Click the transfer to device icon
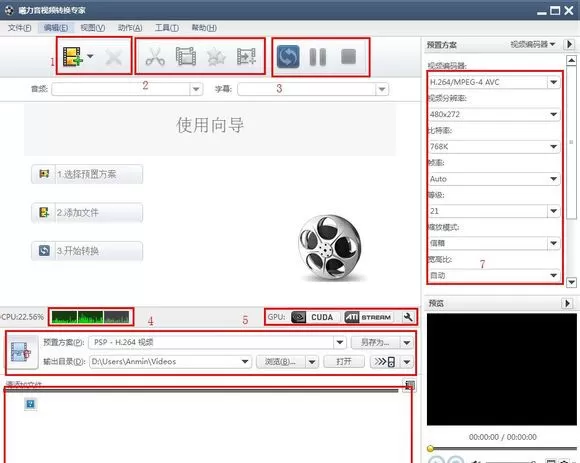The width and height of the screenshot is (580, 463). pos(385,362)
